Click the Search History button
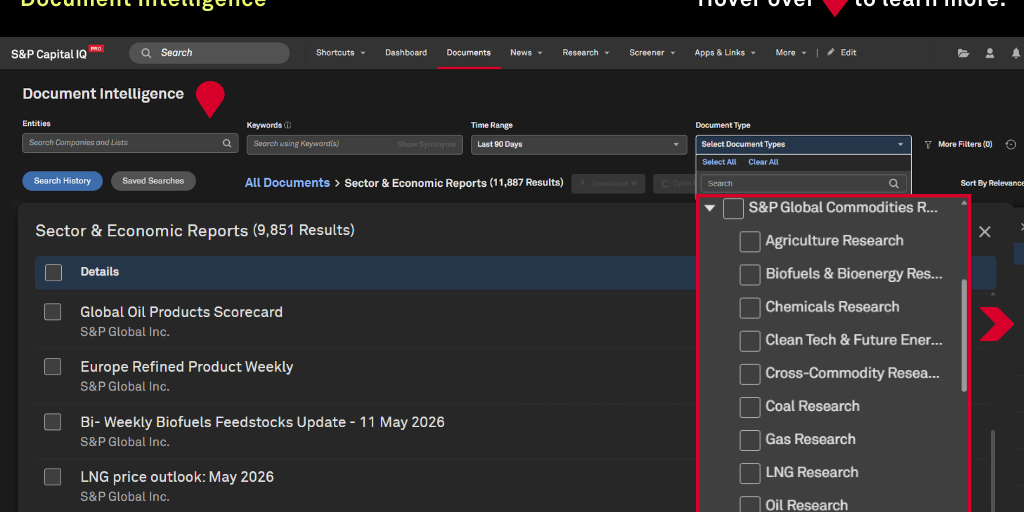Viewport: 1024px width, 512px height. point(62,181)
